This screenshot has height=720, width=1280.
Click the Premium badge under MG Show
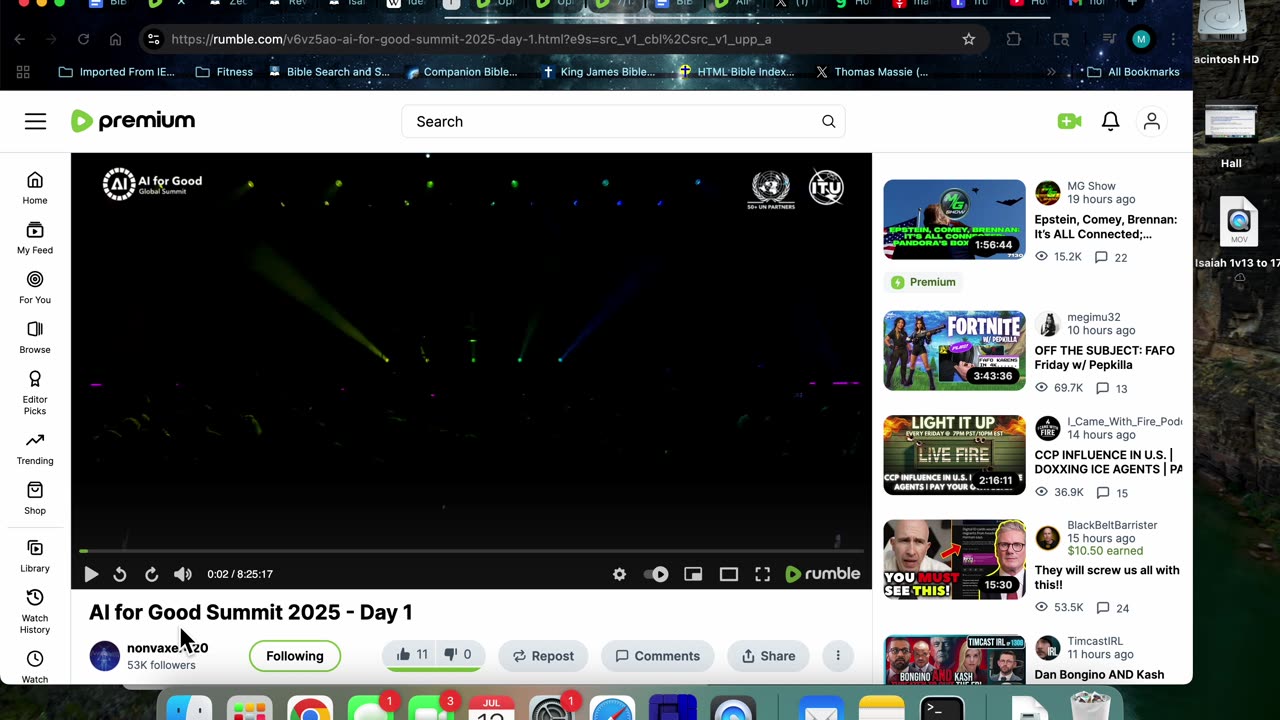pyautogui.click(x=923, y=282)
